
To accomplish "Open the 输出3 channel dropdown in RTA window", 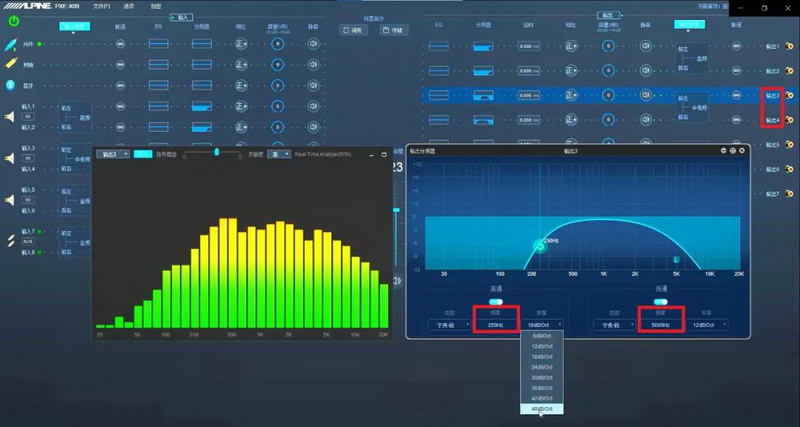I will pyautogui.click(x=113, y=154).
